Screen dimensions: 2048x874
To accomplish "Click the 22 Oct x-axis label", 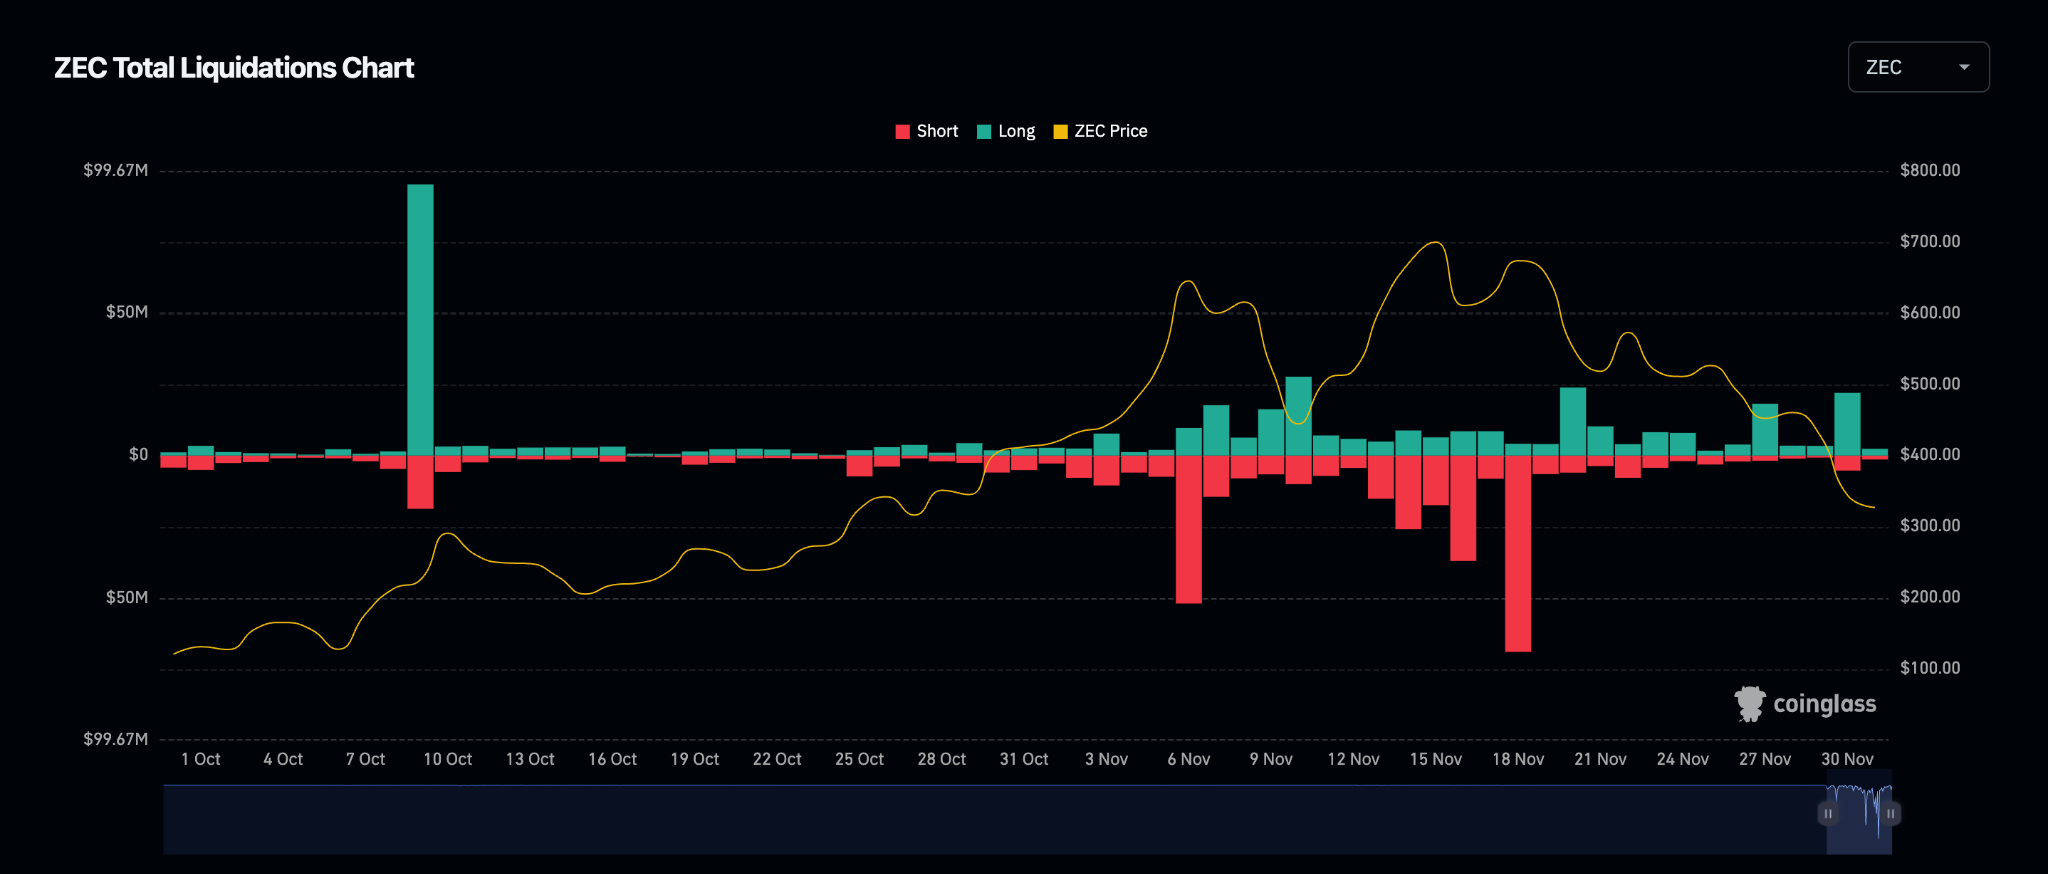I will point(777,759).
